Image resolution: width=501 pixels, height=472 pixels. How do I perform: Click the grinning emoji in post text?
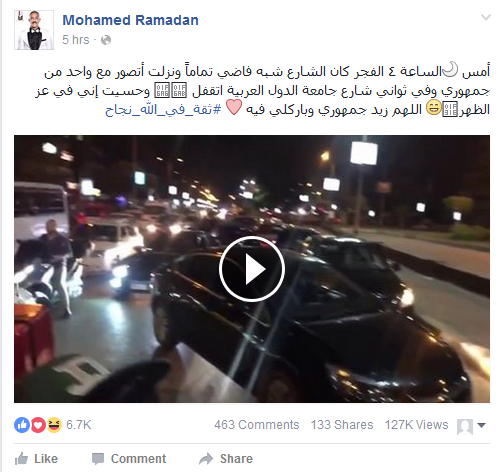tap(434, 108)
